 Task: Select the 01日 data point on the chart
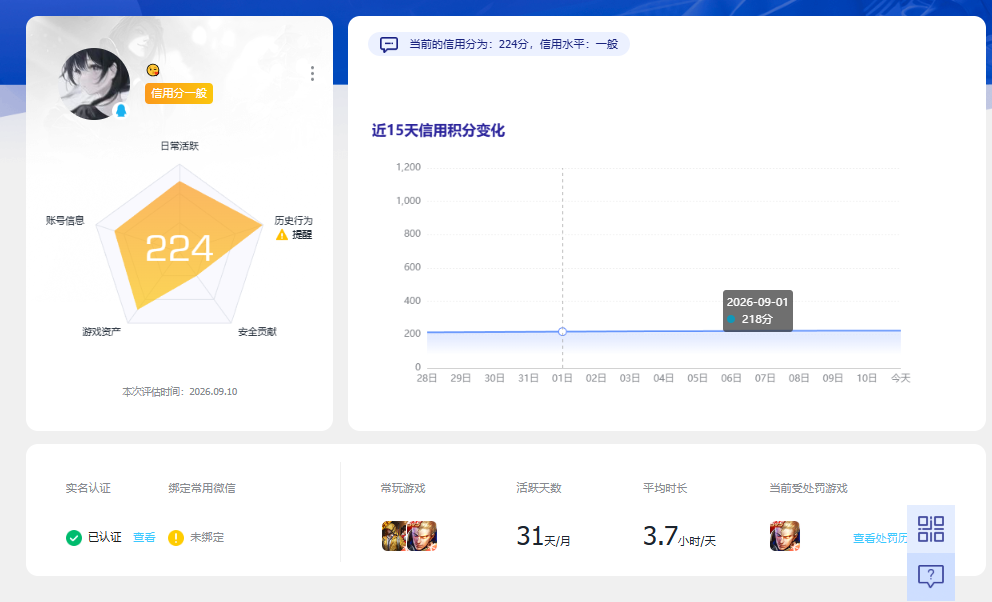[562, 331]
